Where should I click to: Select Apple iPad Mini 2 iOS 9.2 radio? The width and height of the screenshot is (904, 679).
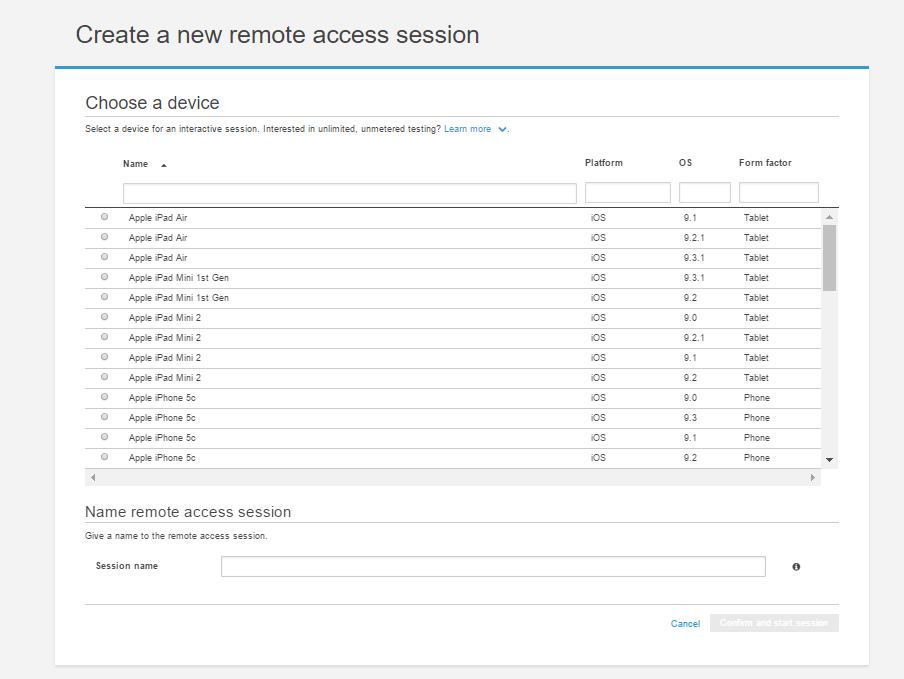coord(105,377)
